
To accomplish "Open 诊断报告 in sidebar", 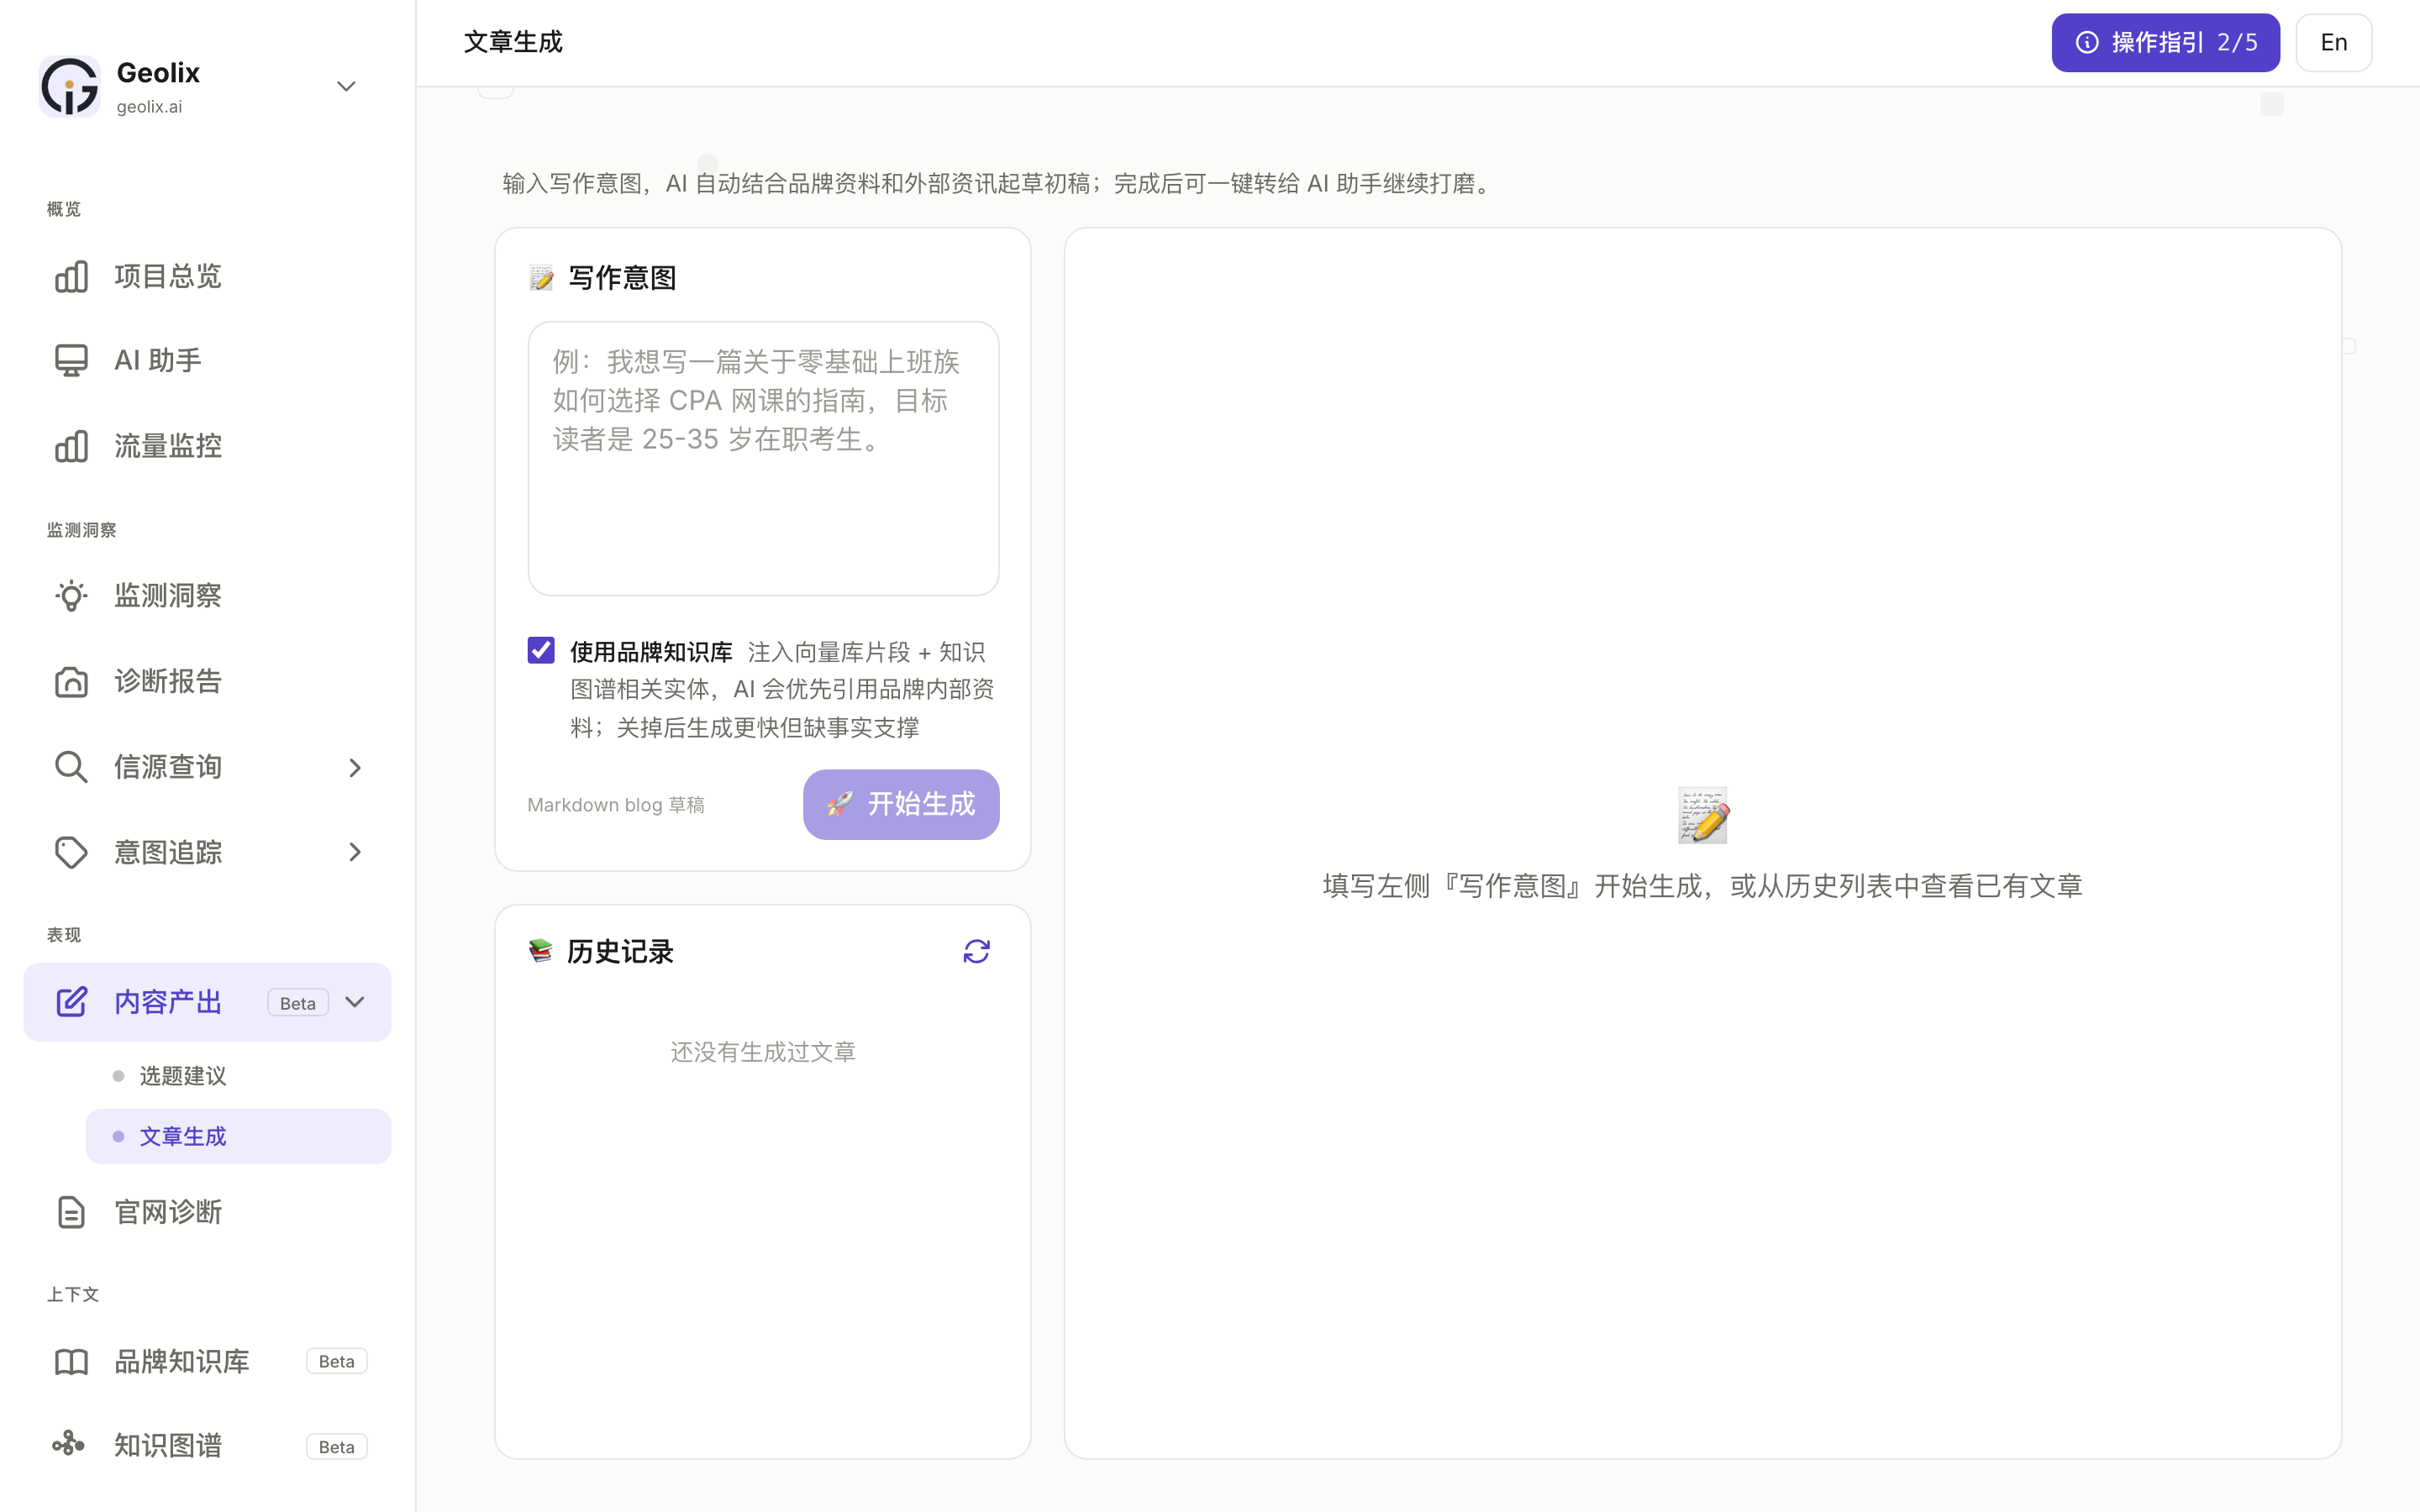I will tap(208, 681).
